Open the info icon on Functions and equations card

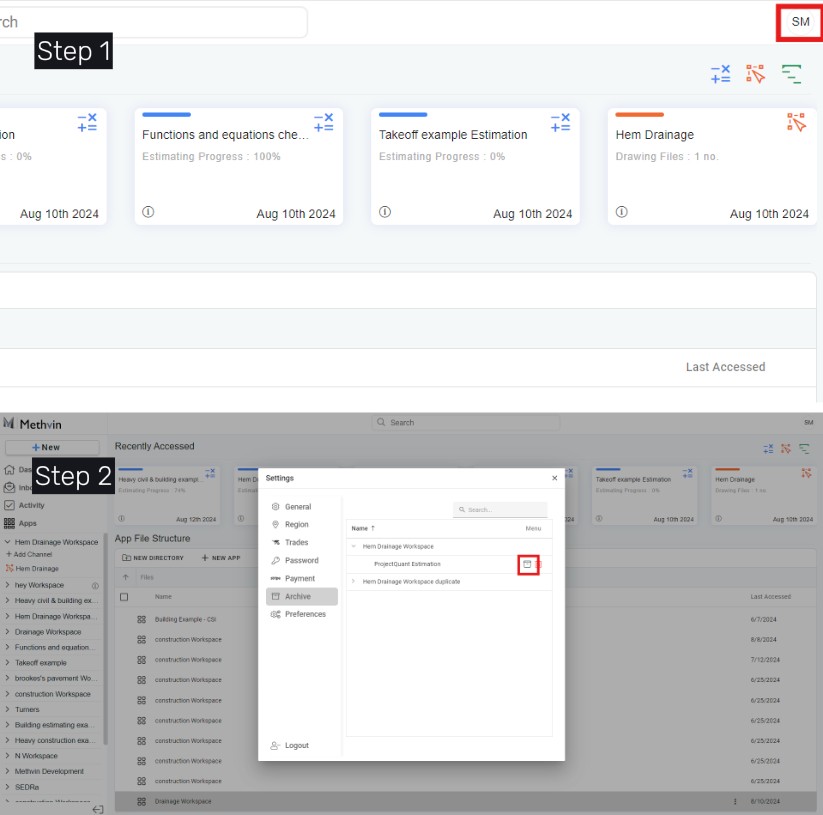148,213
